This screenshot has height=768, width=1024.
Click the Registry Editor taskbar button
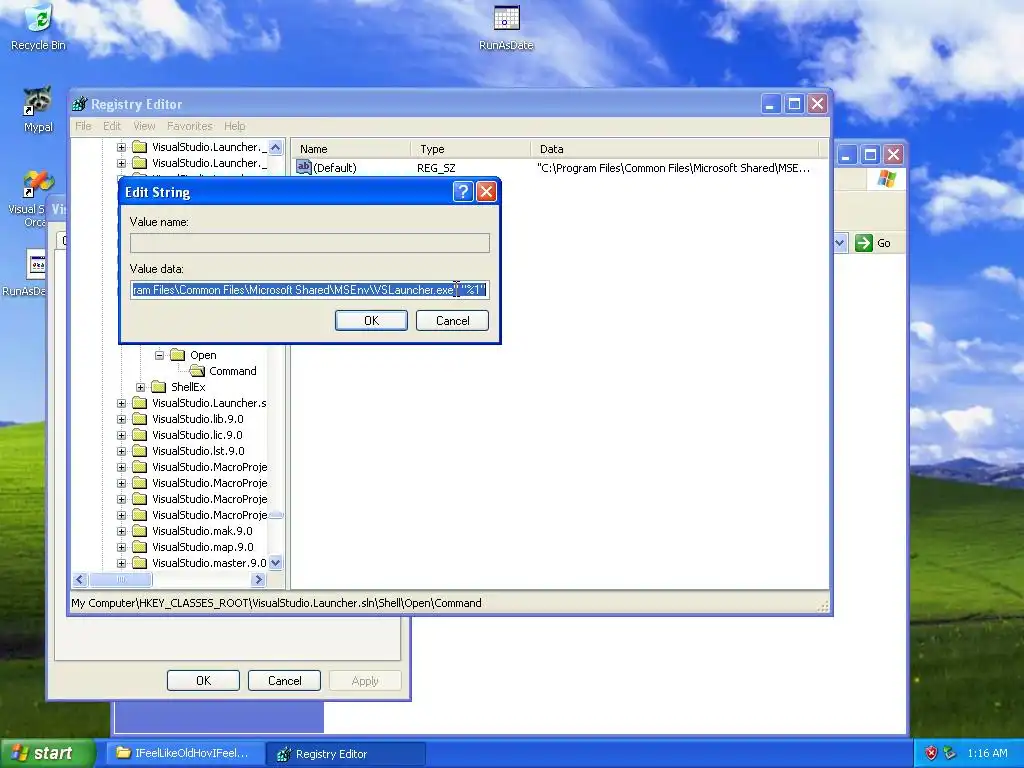[x=346, y=754]
